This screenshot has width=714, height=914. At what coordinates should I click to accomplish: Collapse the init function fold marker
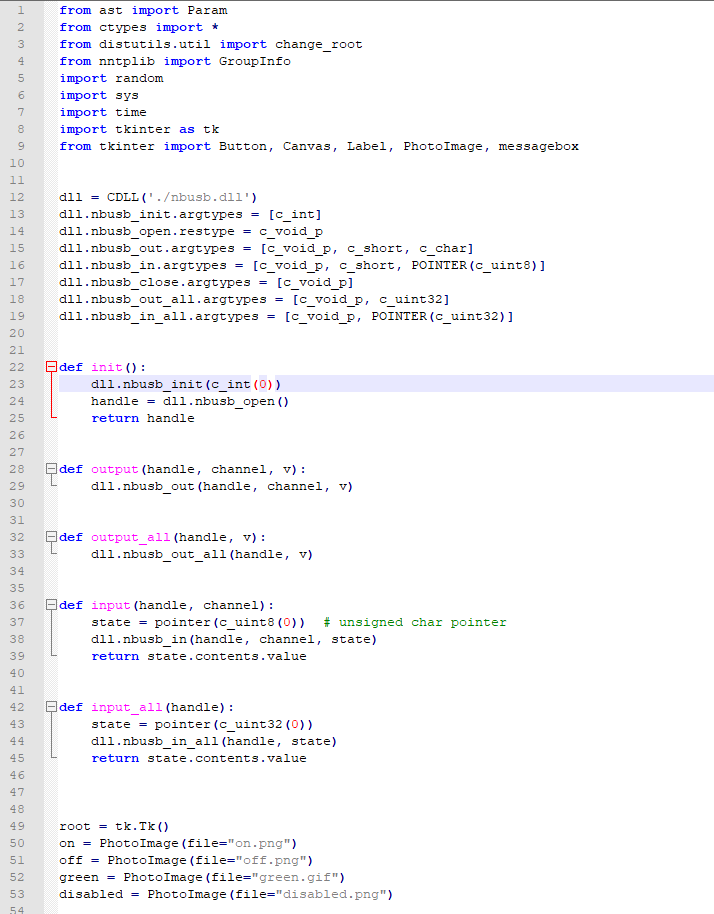pos(51,367)
